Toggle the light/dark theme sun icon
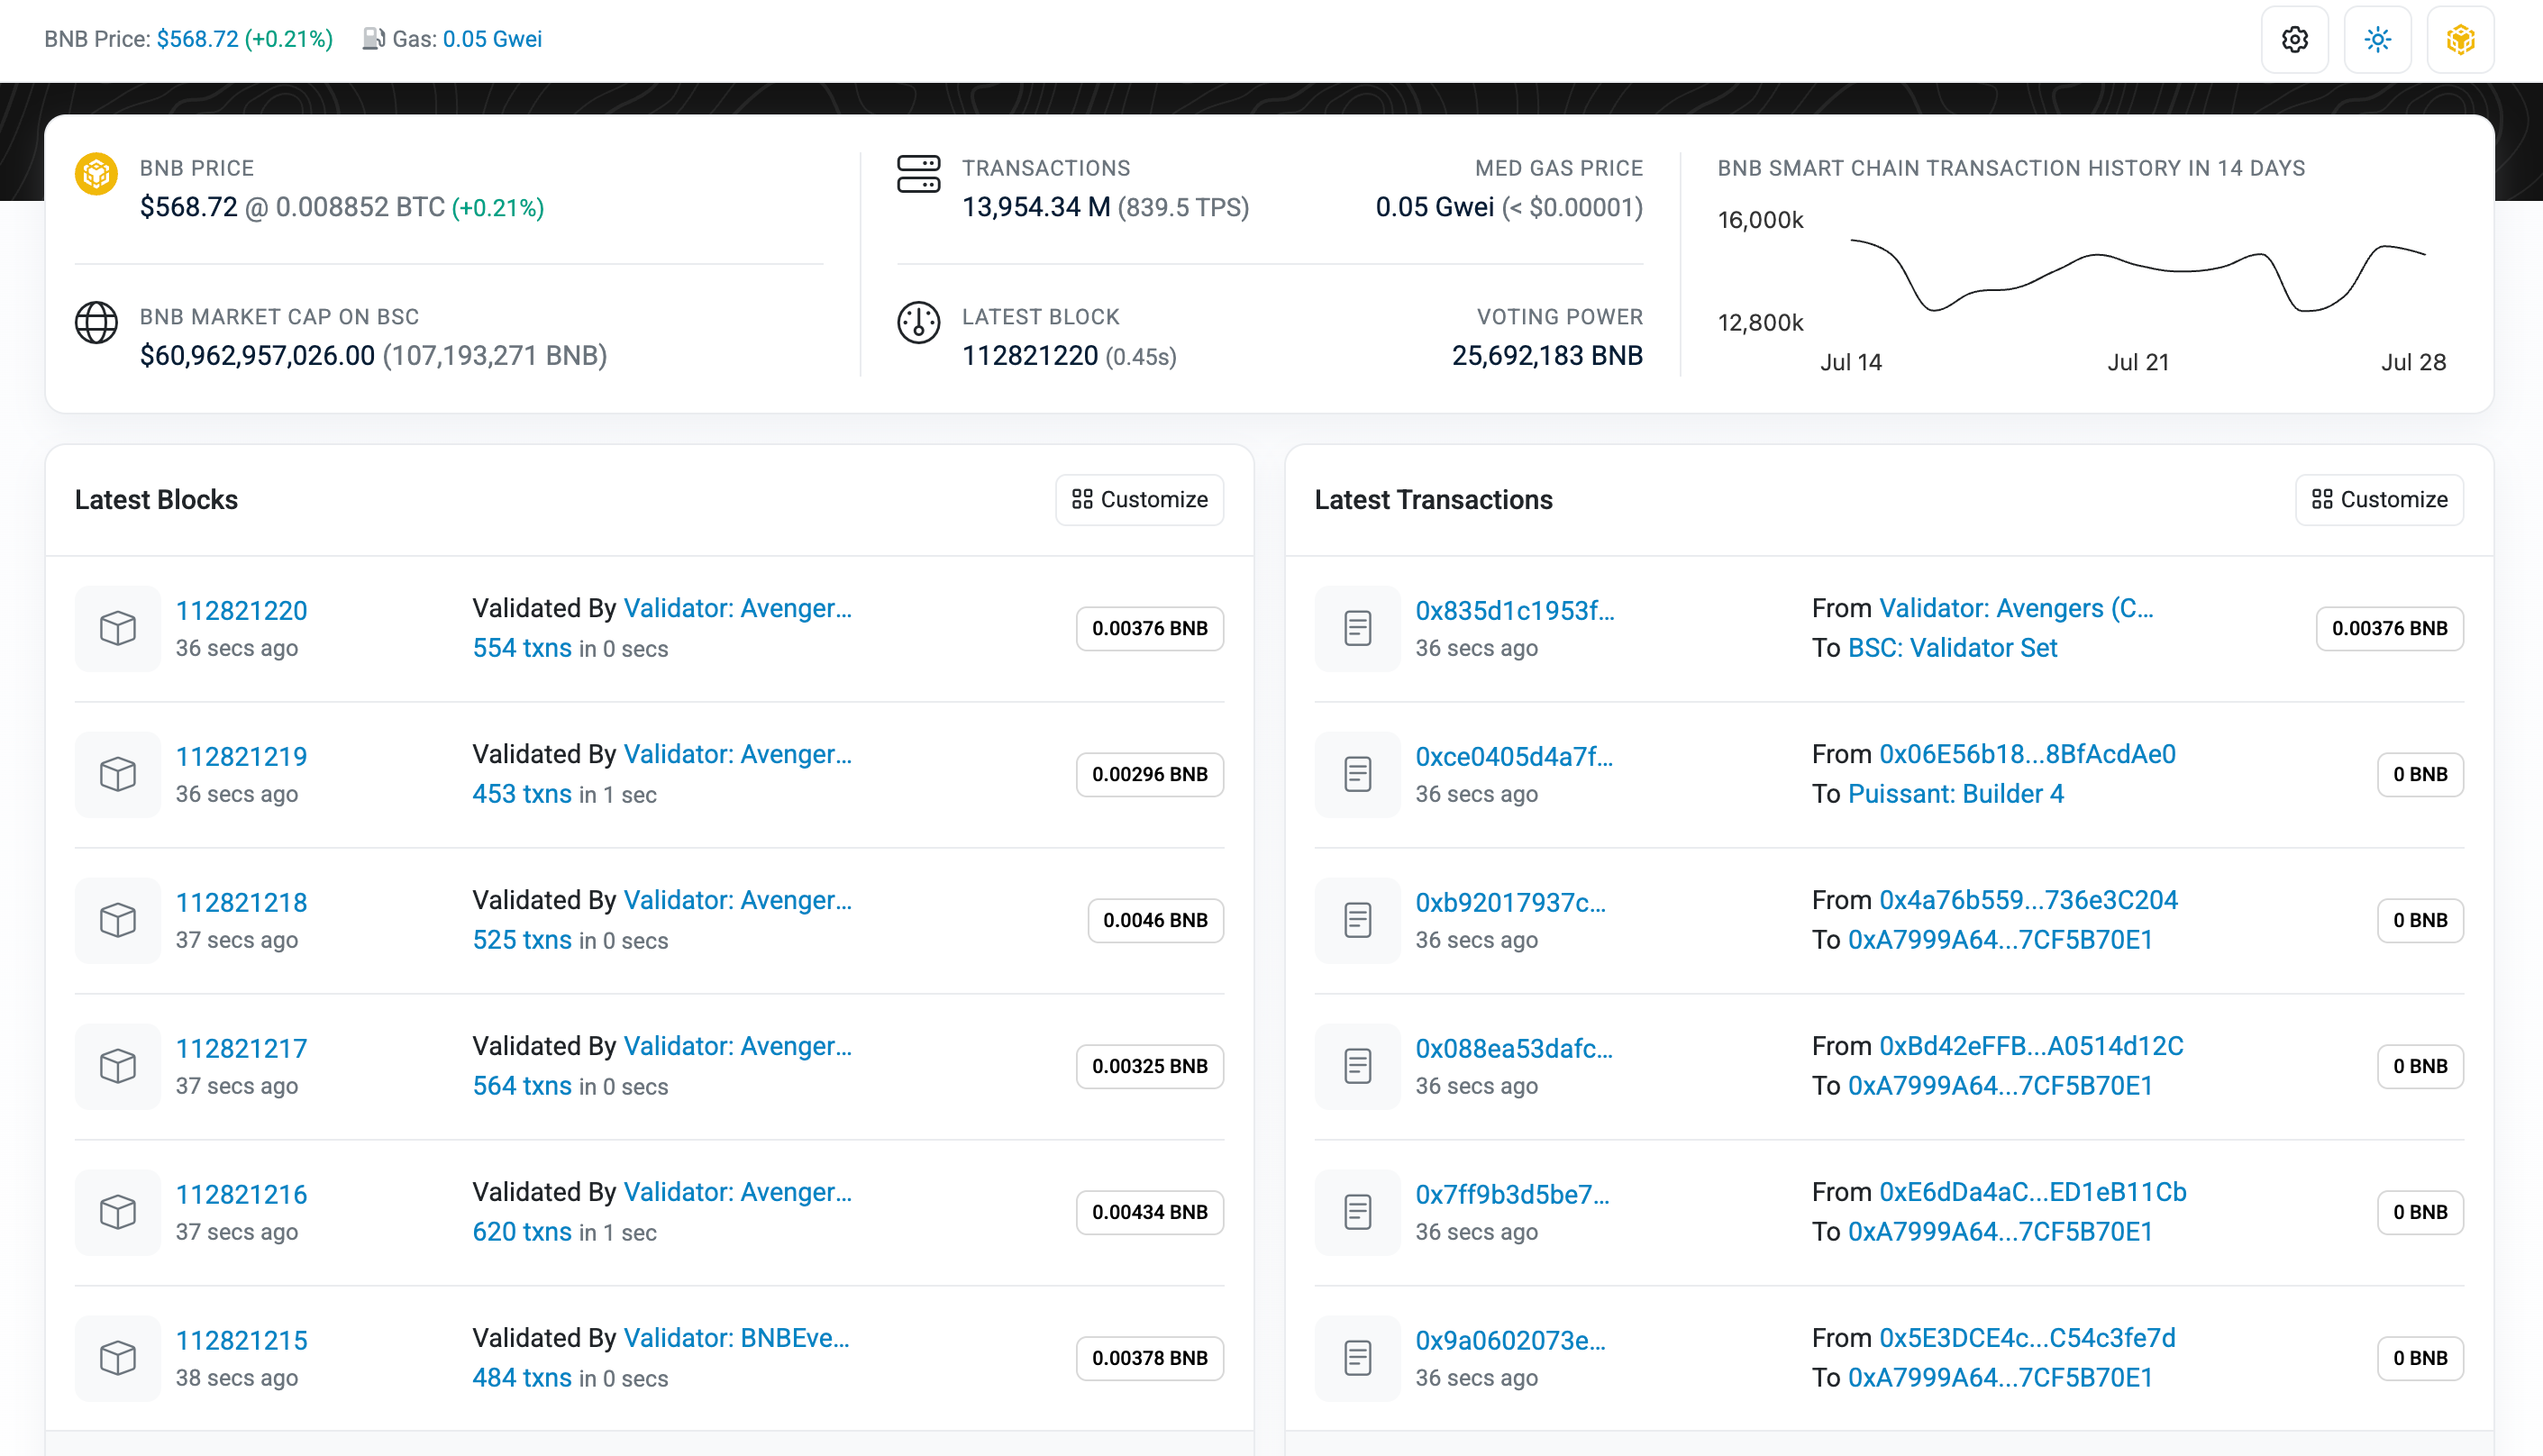Image resolution: width=2543 pixels, height=1456 pixels. [2378, 39]
